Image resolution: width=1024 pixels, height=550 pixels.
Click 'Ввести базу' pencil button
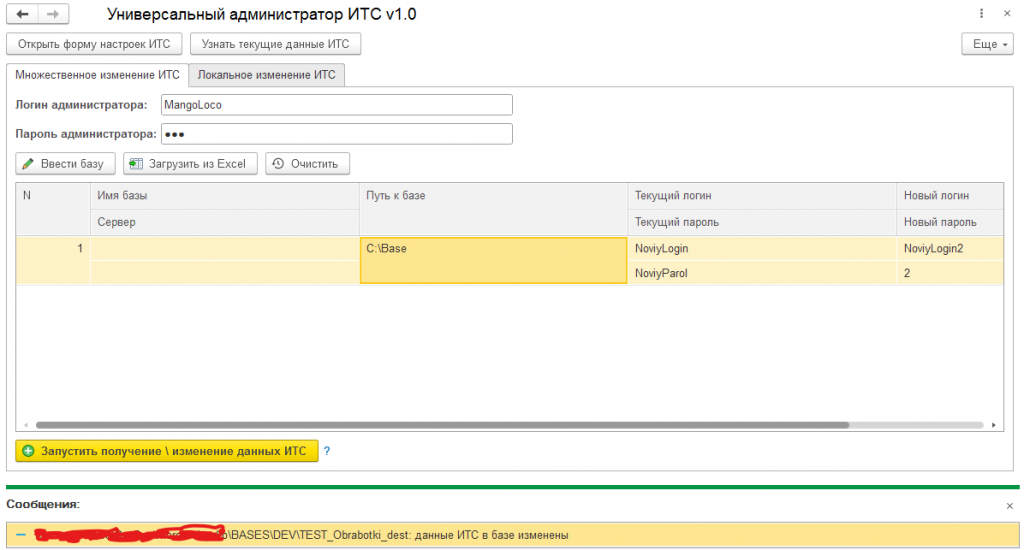tap(65, 164)
